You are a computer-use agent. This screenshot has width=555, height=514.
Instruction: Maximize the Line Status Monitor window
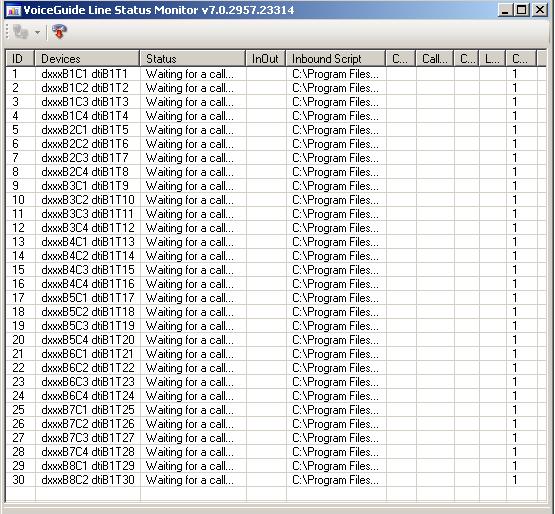tap(522, 10)
